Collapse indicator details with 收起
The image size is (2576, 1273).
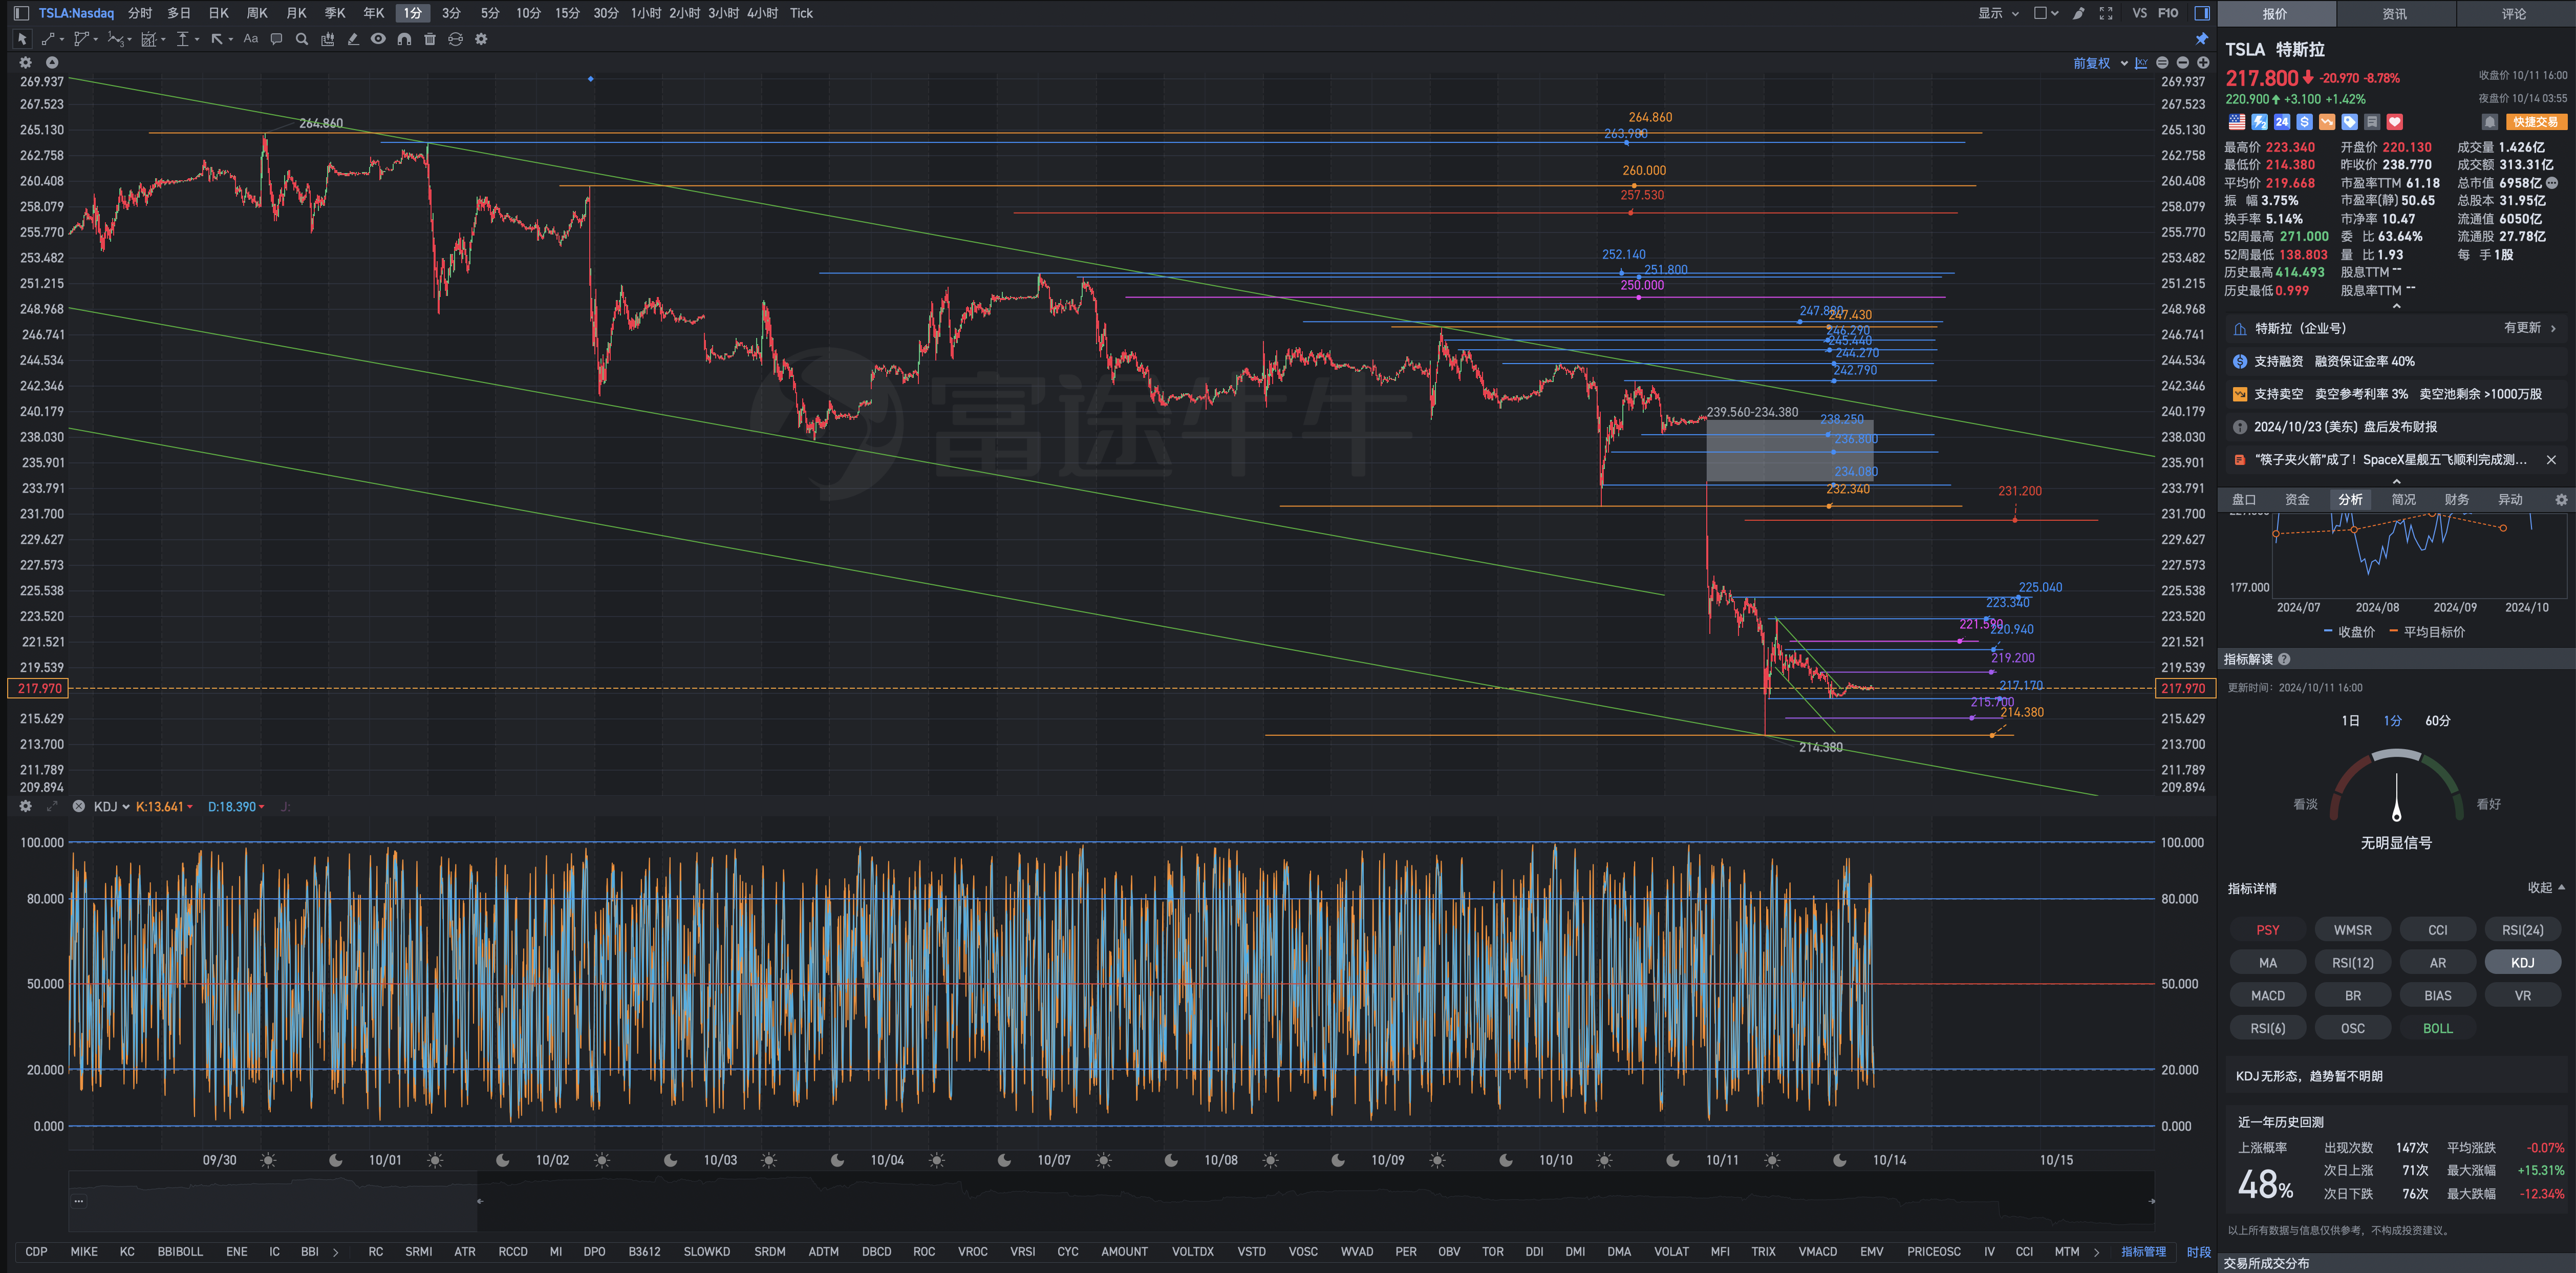pos(2546,888)
